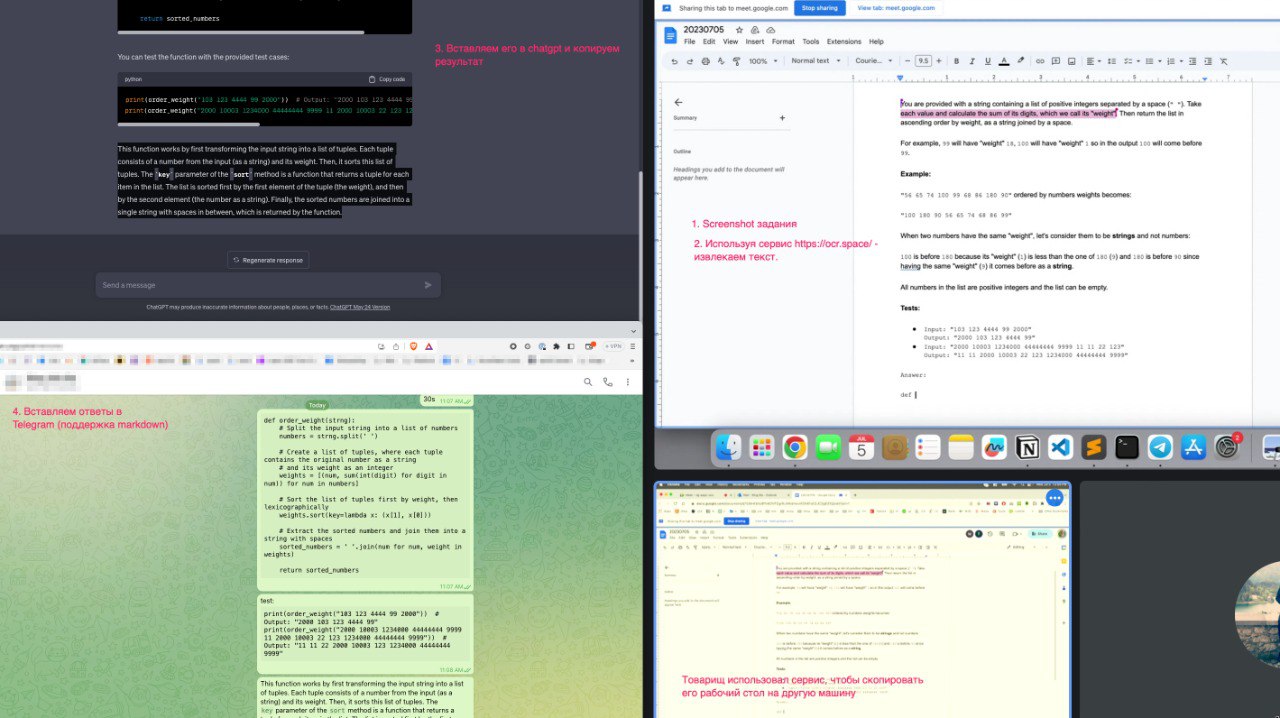Click the Print icon in Docs toolbar
Viewport: 1280px width, 718px height.
point(706,61)
